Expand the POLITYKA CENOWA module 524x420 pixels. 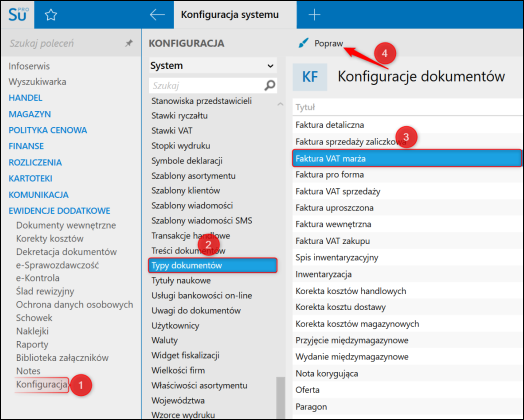click(48, 130)
